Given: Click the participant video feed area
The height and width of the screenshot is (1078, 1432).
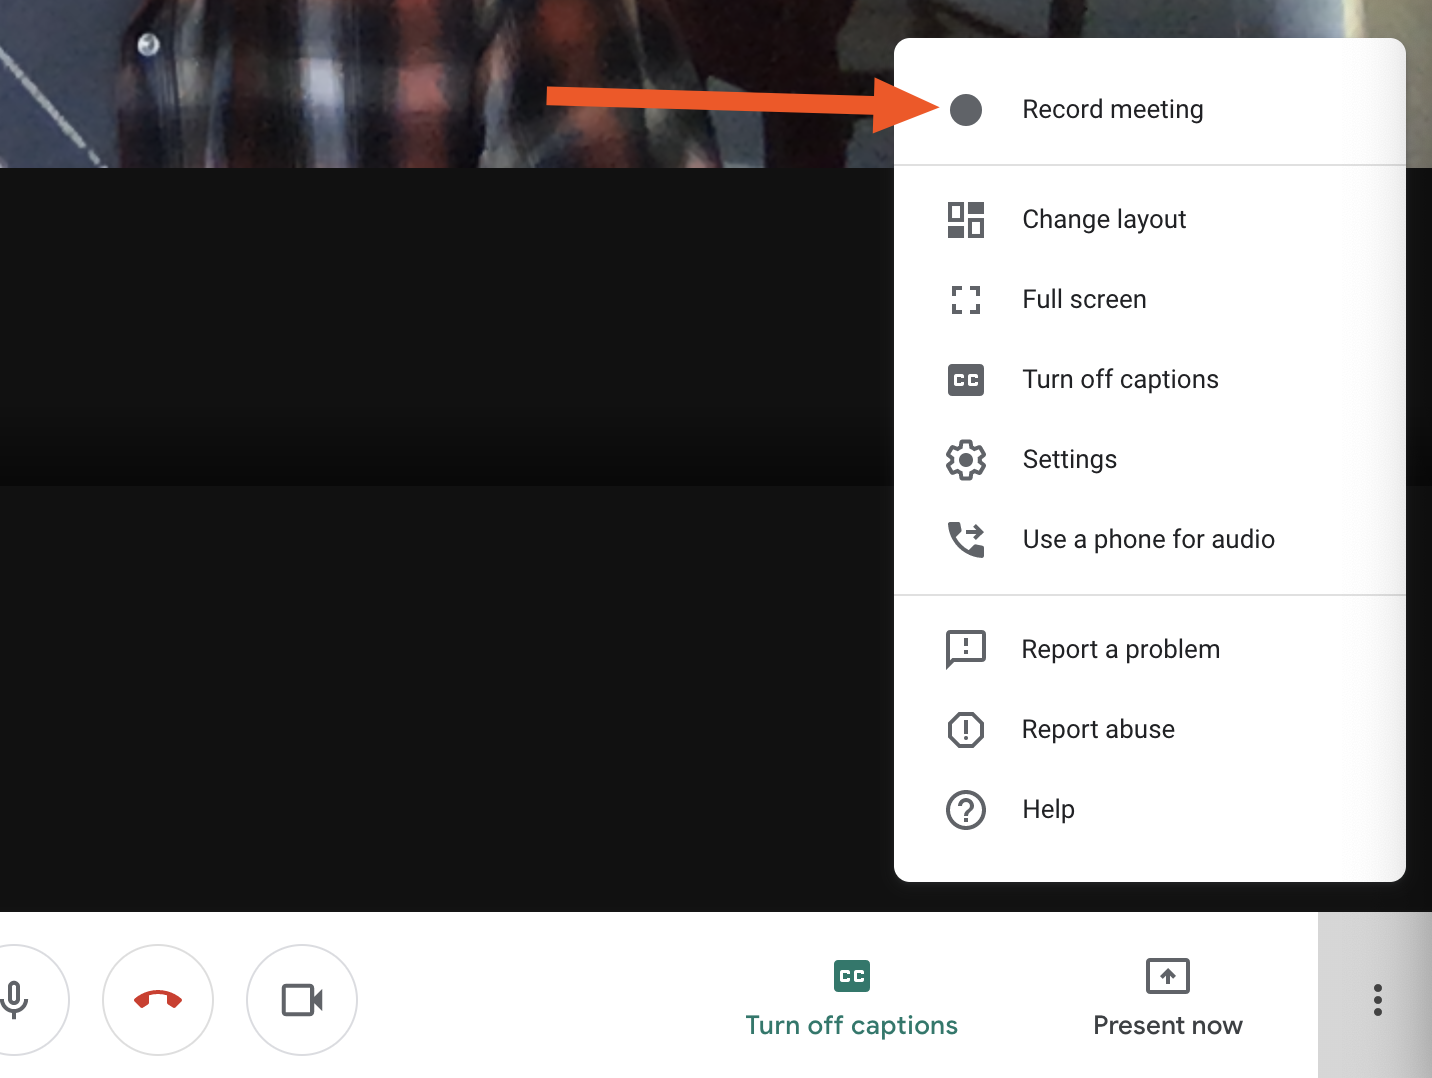Looking at the screenshot, I should tap(446, 84).
